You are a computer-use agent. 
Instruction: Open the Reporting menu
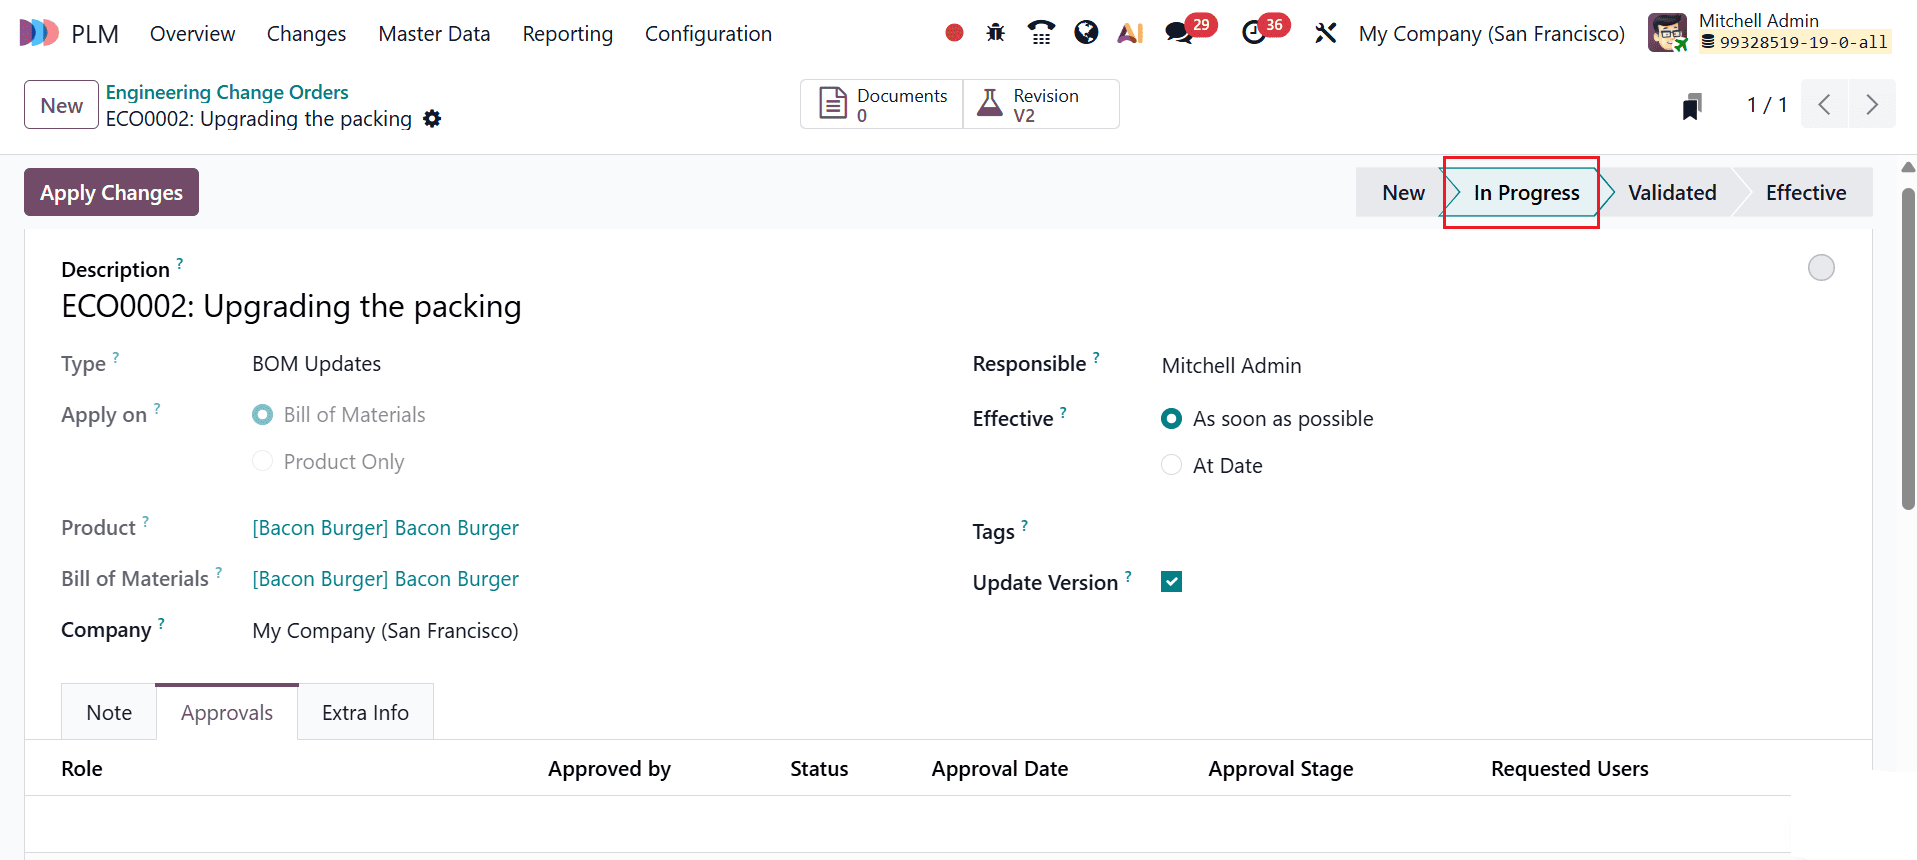coord(567,33)
